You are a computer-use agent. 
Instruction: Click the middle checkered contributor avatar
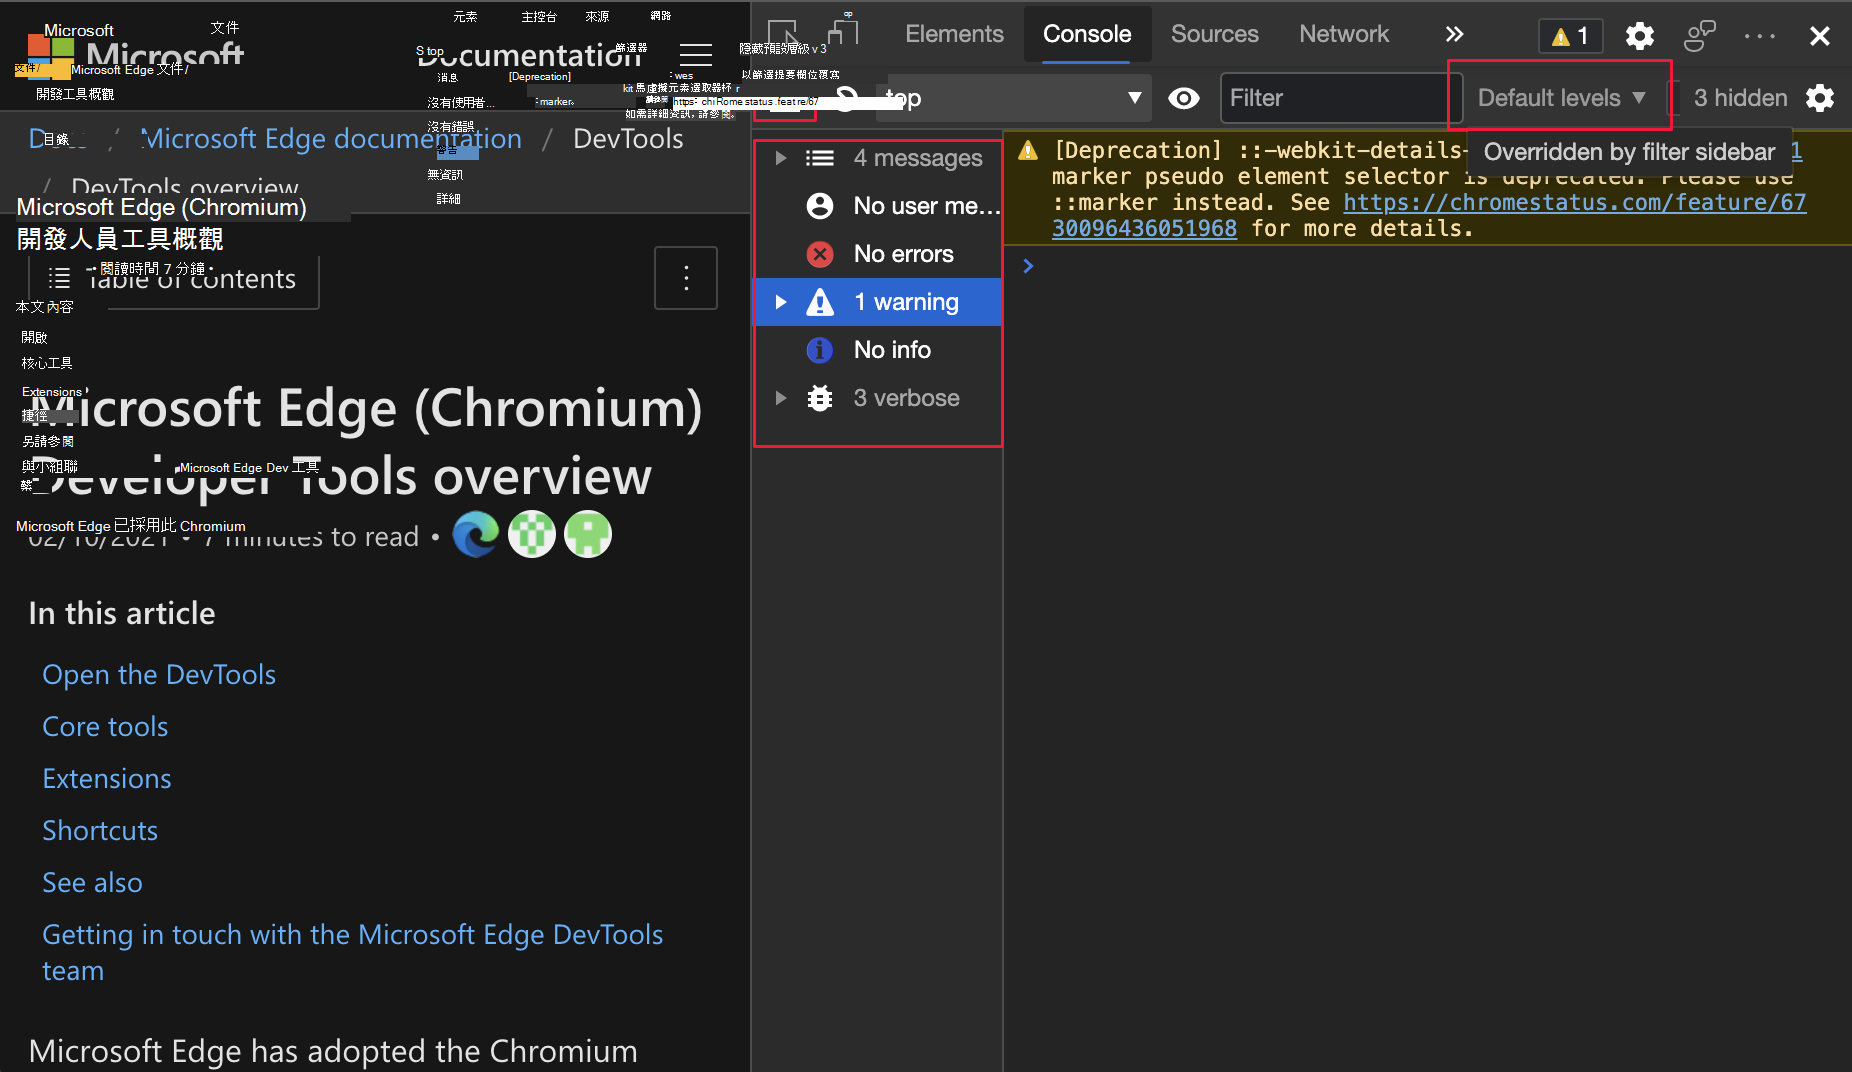coord(532,534)
